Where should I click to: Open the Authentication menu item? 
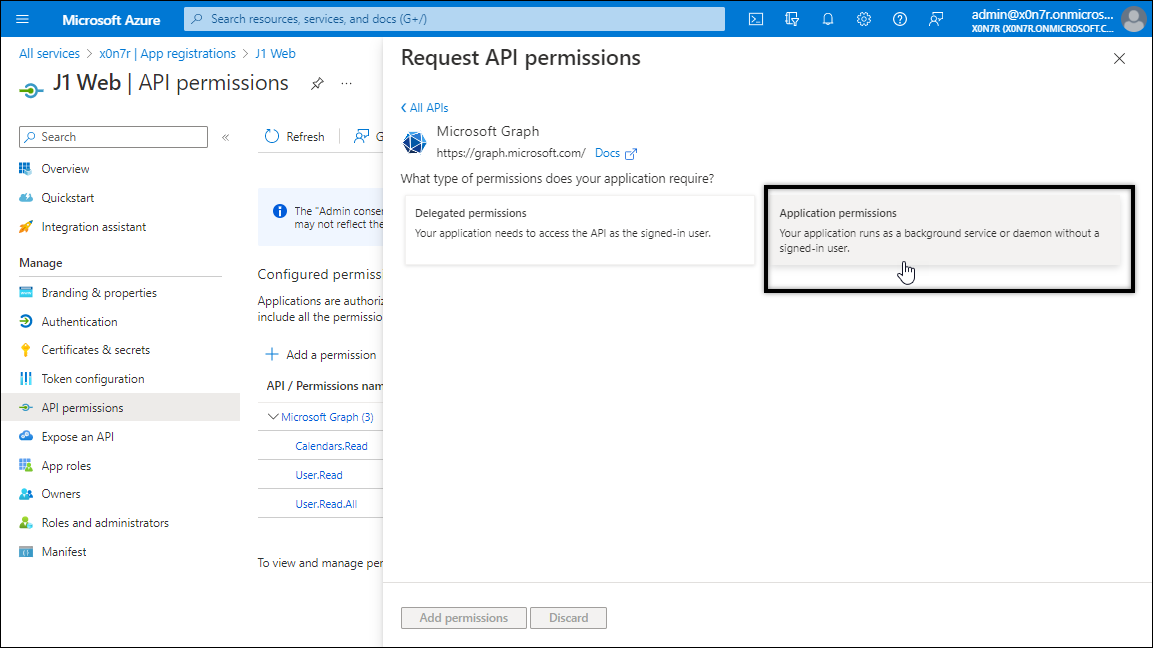tap(79, 322)
